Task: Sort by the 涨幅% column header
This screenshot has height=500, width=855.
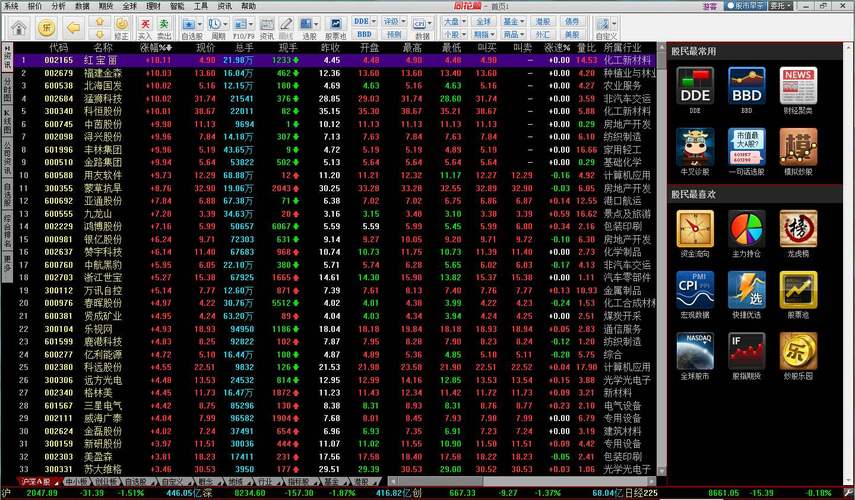Action: (x=156, y=47)
